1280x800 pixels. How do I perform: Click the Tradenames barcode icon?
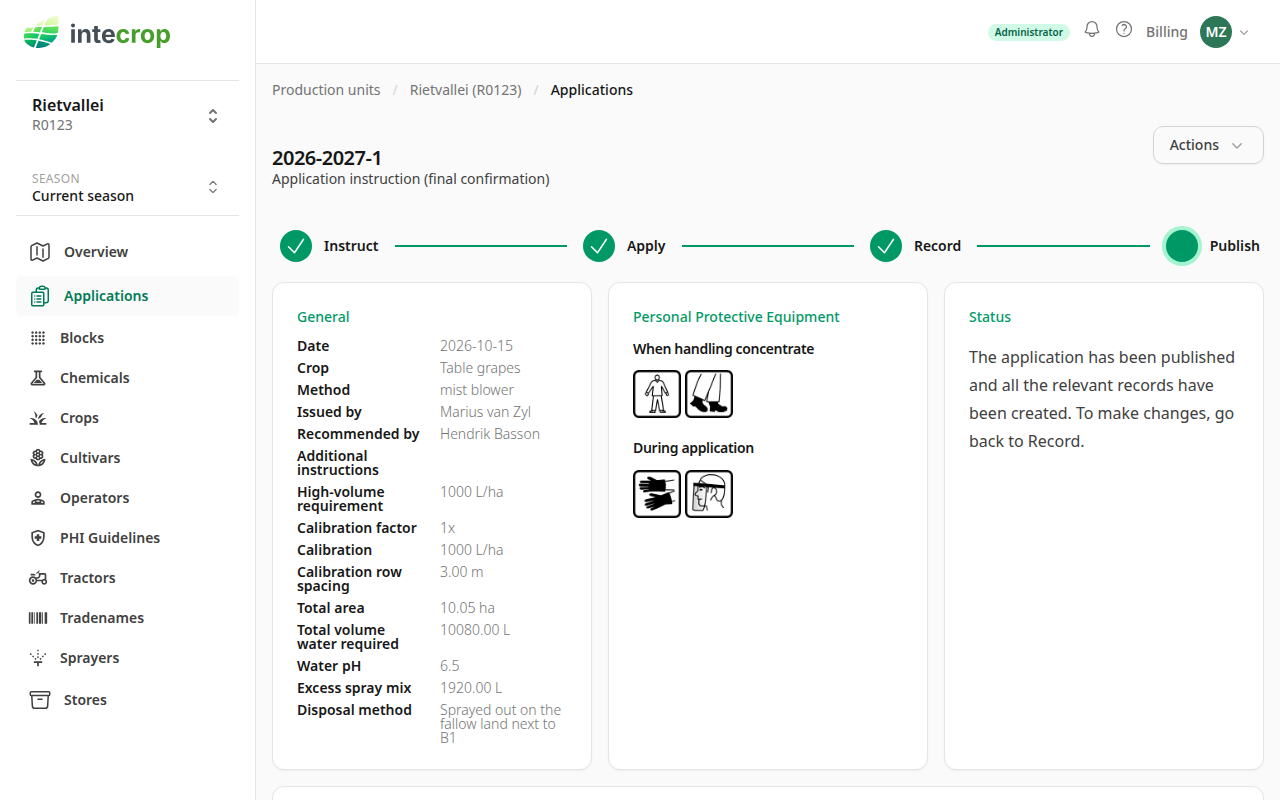[38, 618]
